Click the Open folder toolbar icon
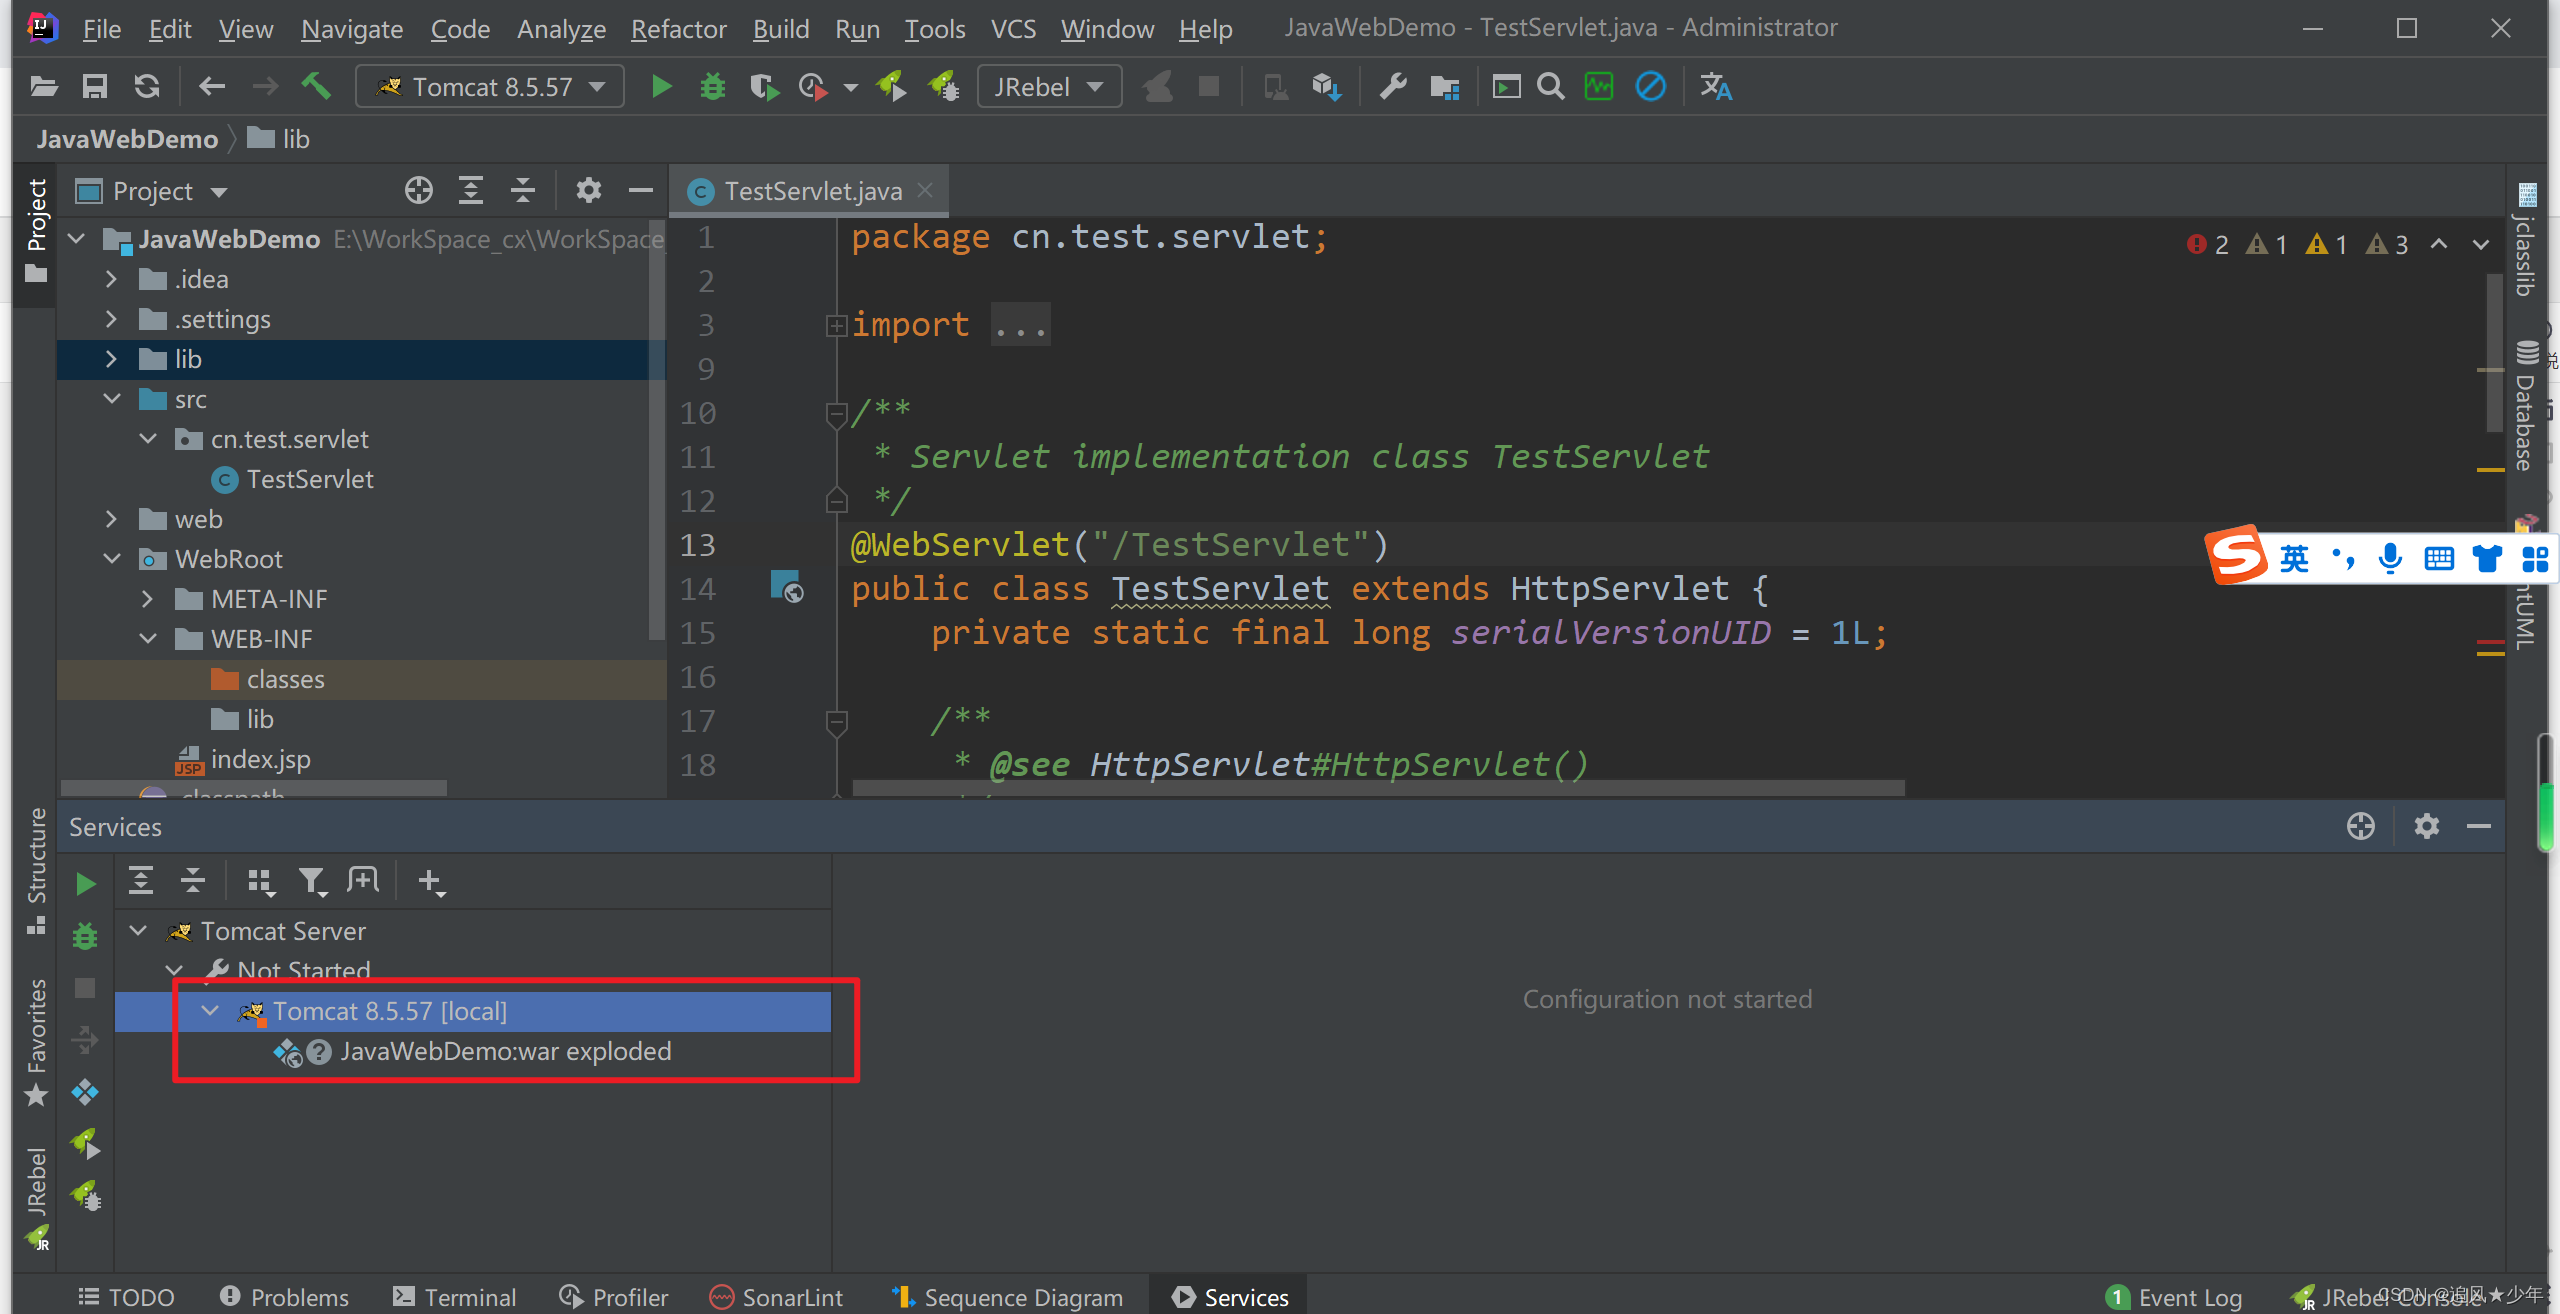 tap(43, 87)
